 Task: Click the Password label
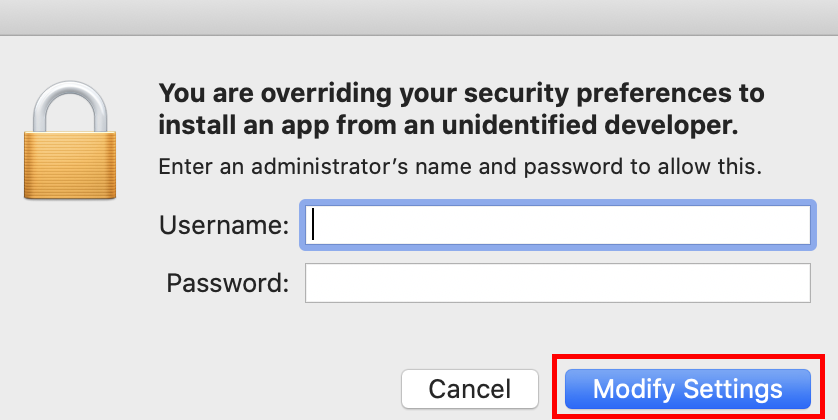[x=228, y=283]
